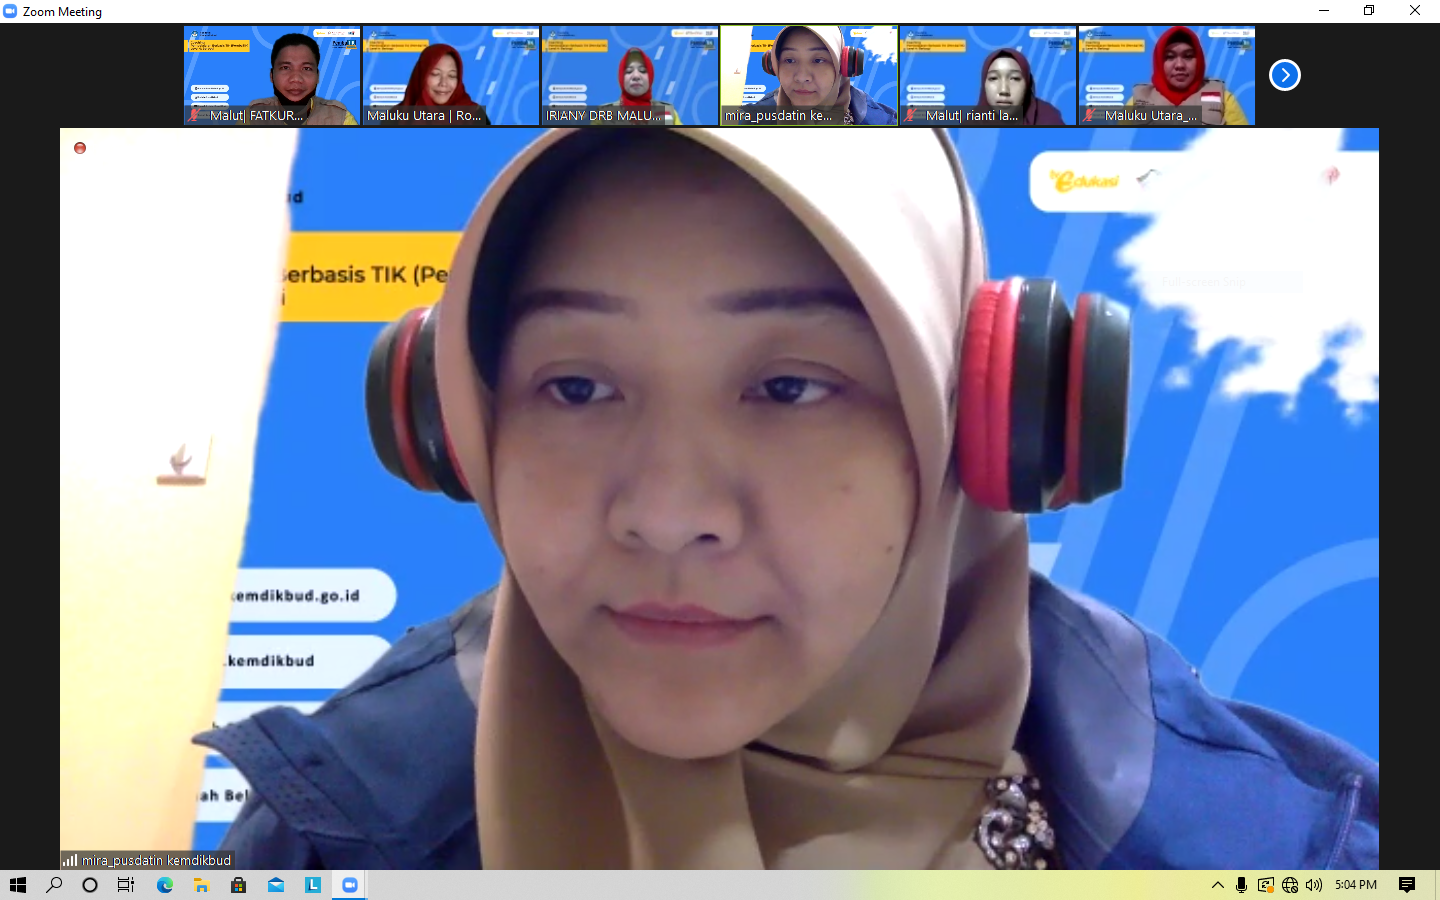Click muted mic icon on Malut| FATKUR thumbnail
This screenshot has height=900, width=1440.
coord(194,115)
